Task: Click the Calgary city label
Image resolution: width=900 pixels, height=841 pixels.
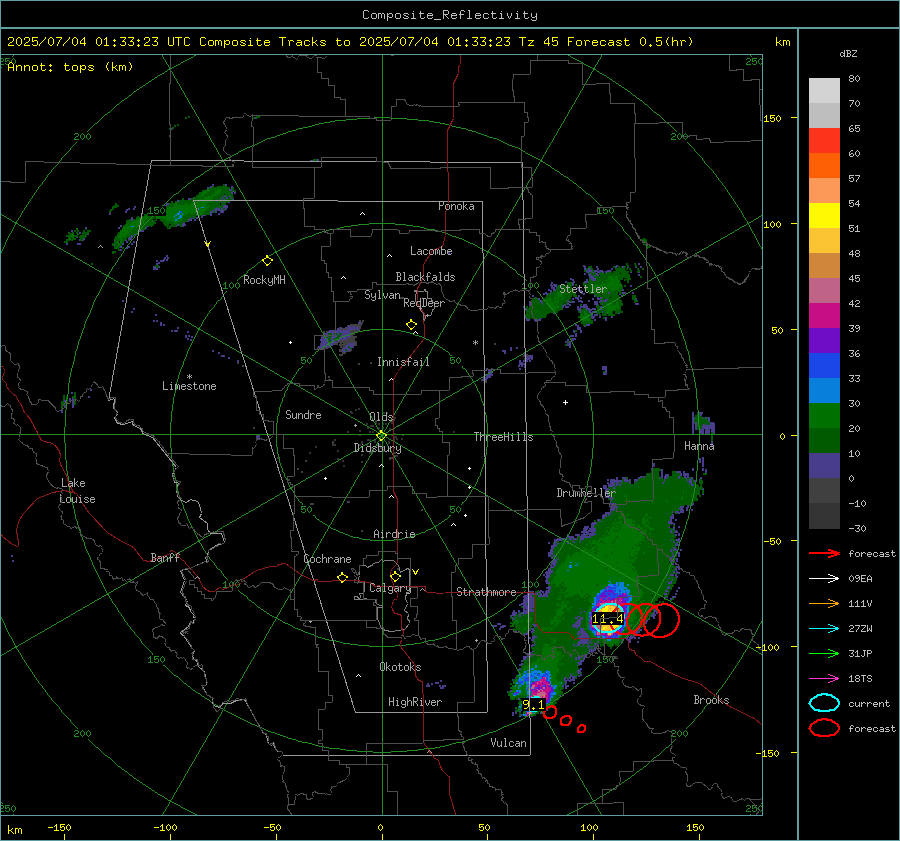Action: 390,588
